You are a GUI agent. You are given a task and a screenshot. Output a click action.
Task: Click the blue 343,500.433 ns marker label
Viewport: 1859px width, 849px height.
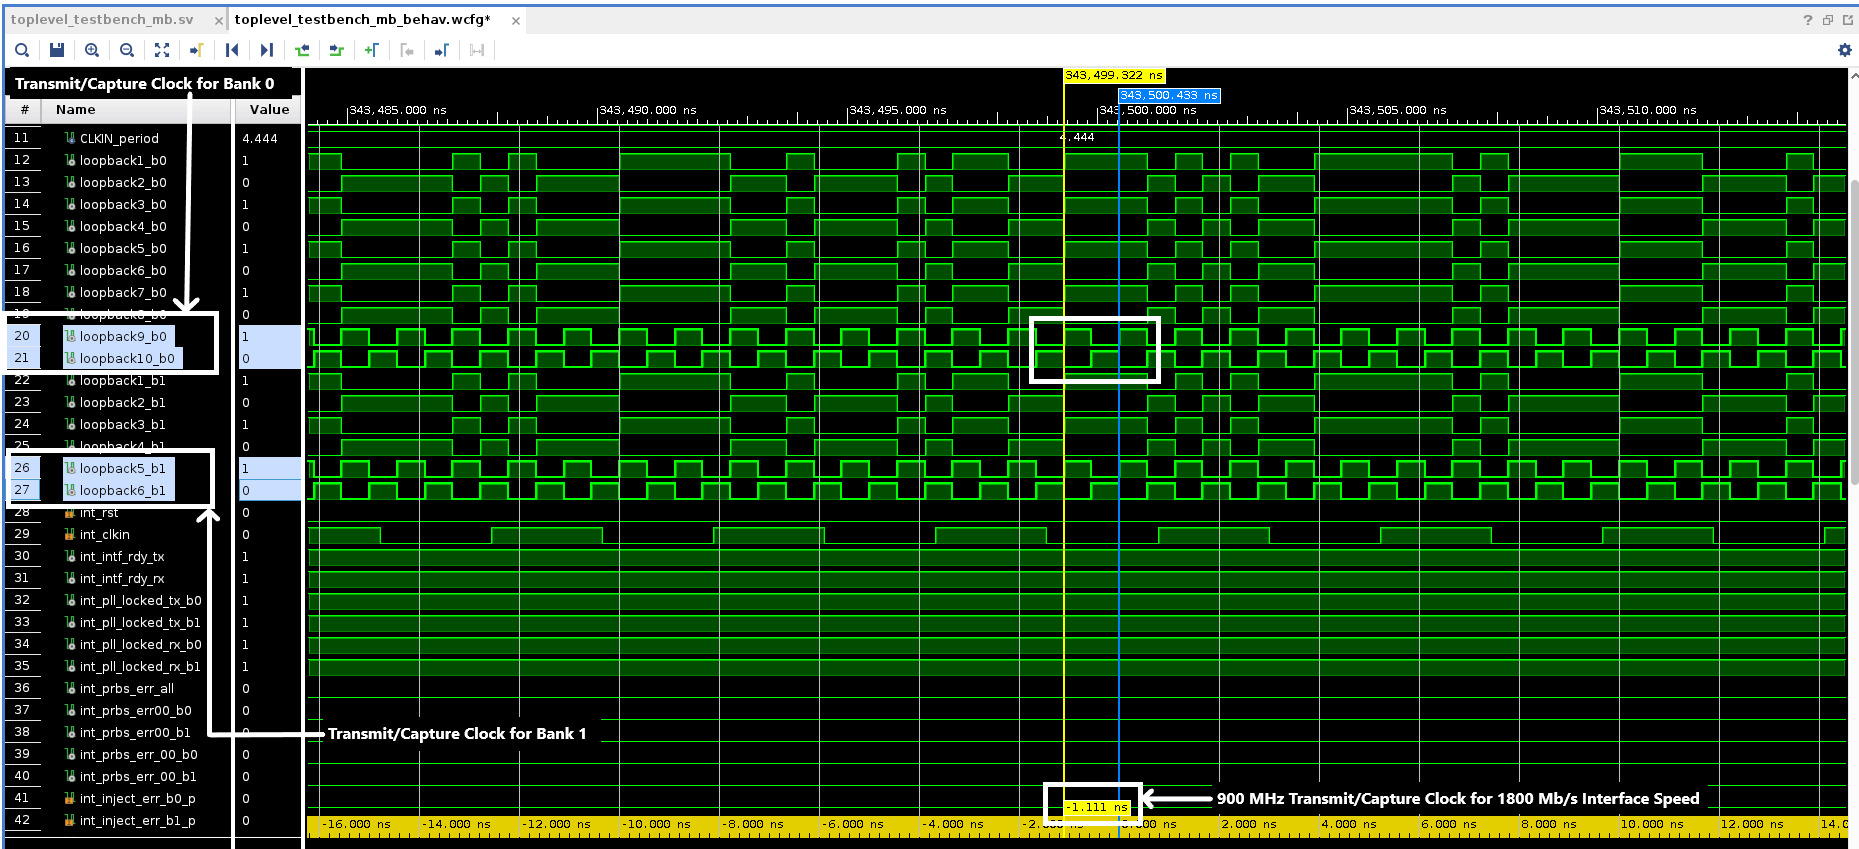click(1168, 96)
